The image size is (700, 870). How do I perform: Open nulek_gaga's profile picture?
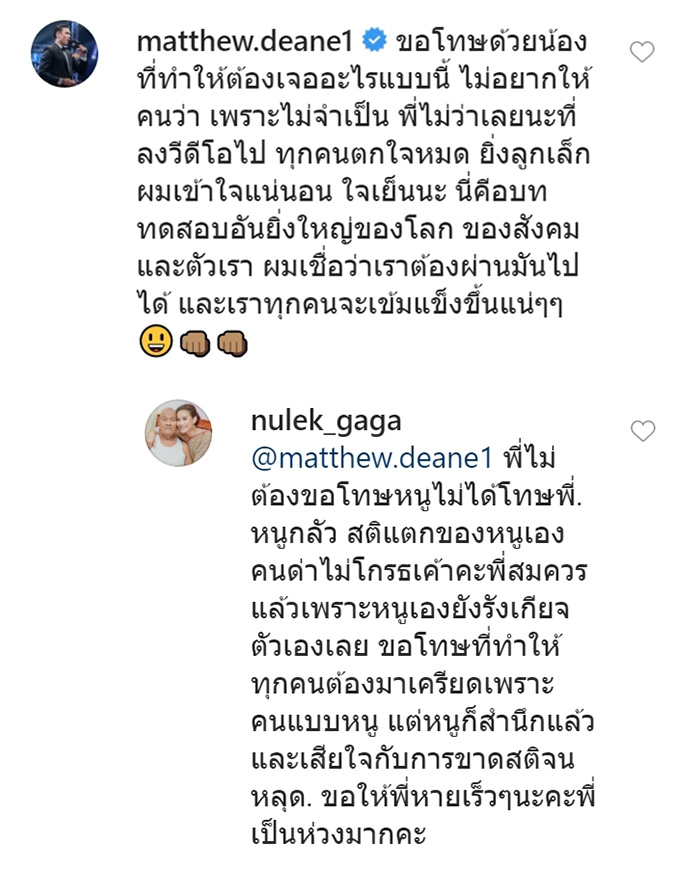179,433
